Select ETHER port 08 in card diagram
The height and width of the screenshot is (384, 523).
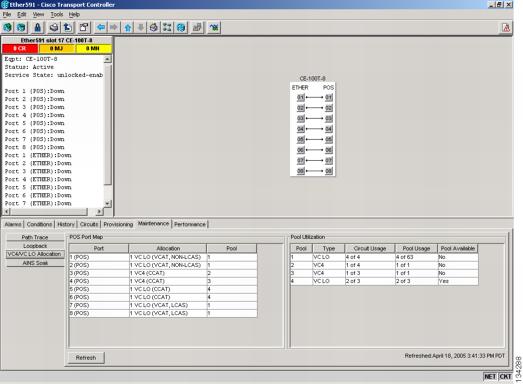click(301, 171)
